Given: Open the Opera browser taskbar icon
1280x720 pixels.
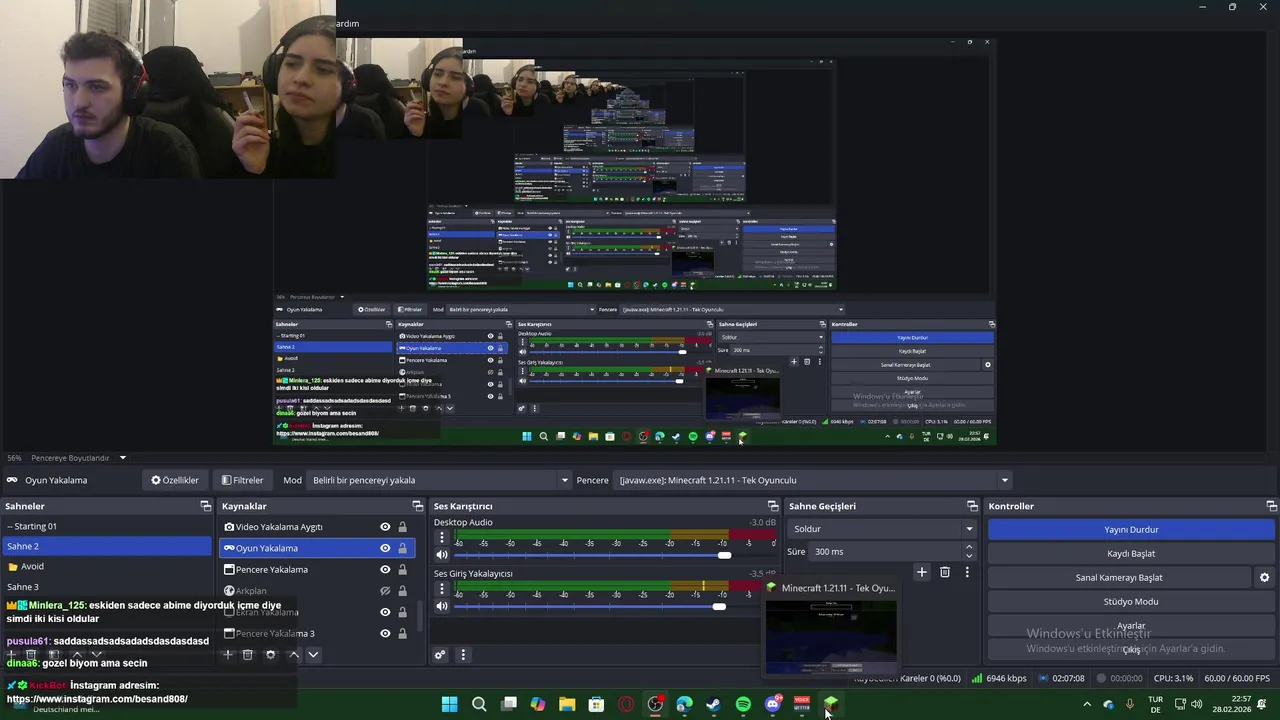Looking at the screenshot, I should point(626,704).
